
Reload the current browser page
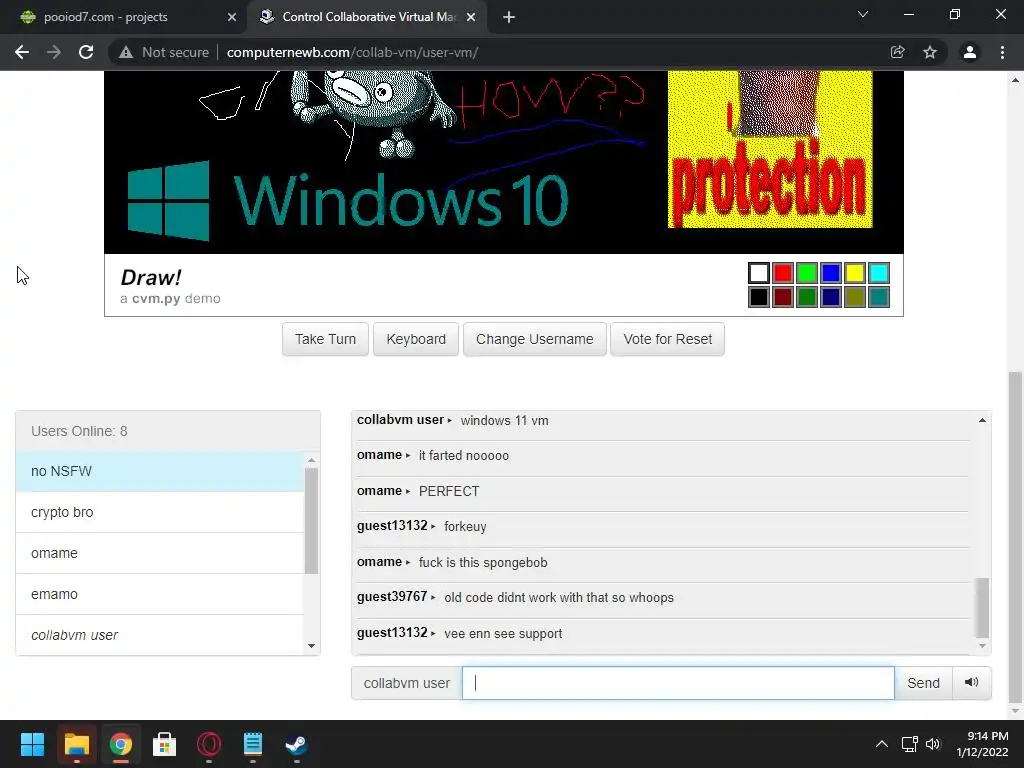[x=86, y=52]
